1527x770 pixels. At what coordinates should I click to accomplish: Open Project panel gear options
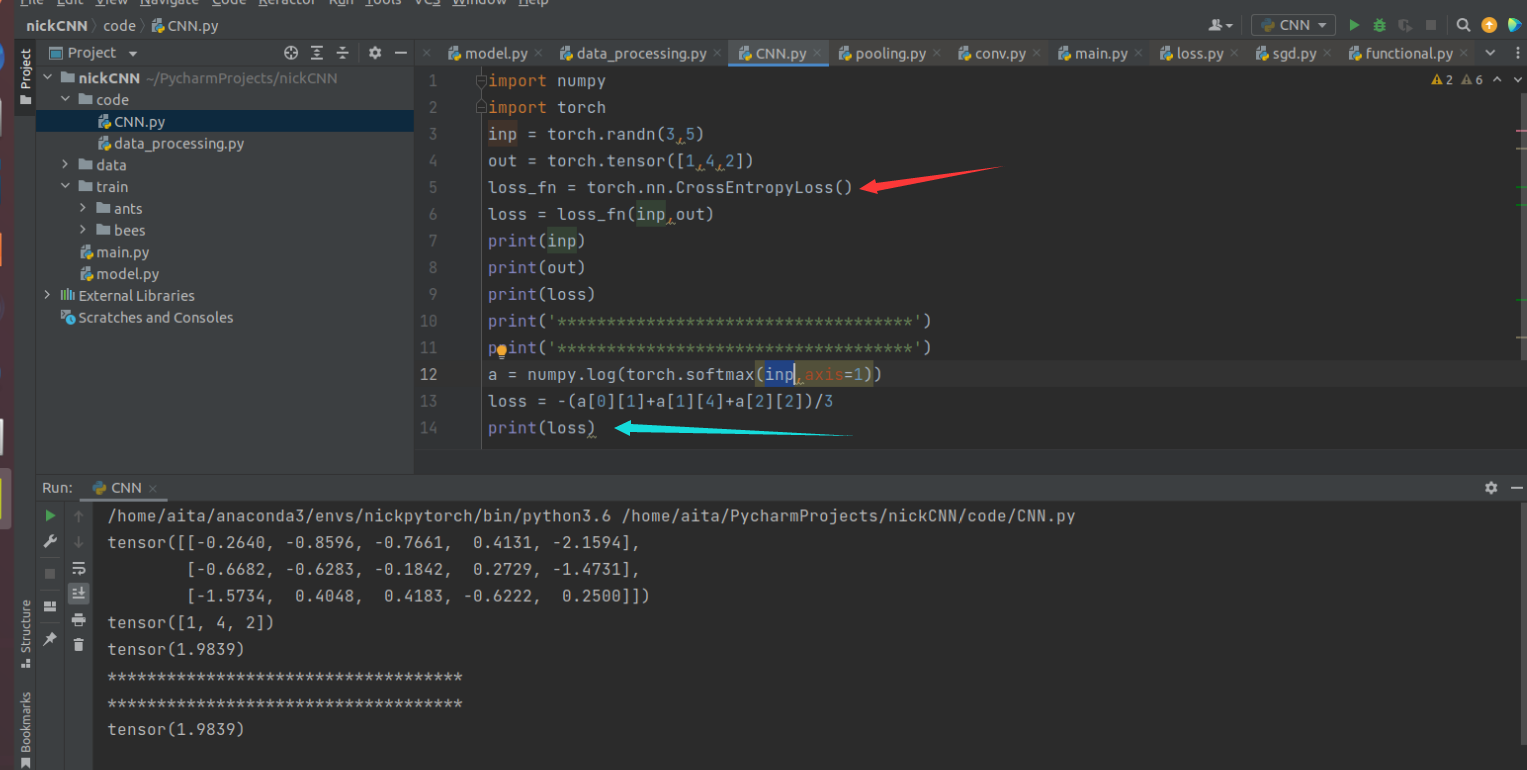pyautogui.click(x=375, y=53)
